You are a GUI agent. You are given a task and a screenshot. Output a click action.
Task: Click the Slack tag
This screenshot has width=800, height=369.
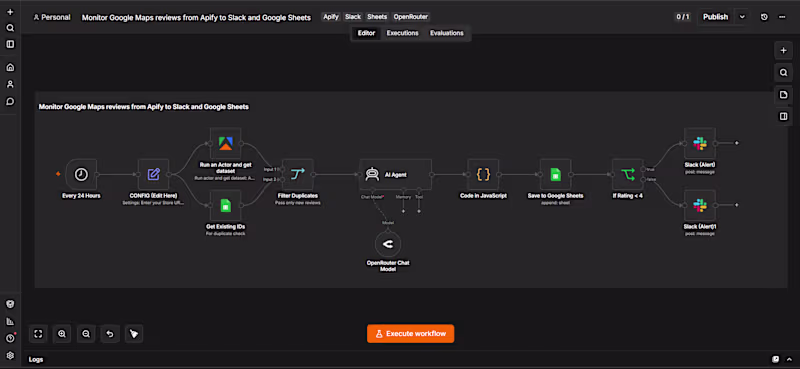pyautogui.click(x=353, y=17)
